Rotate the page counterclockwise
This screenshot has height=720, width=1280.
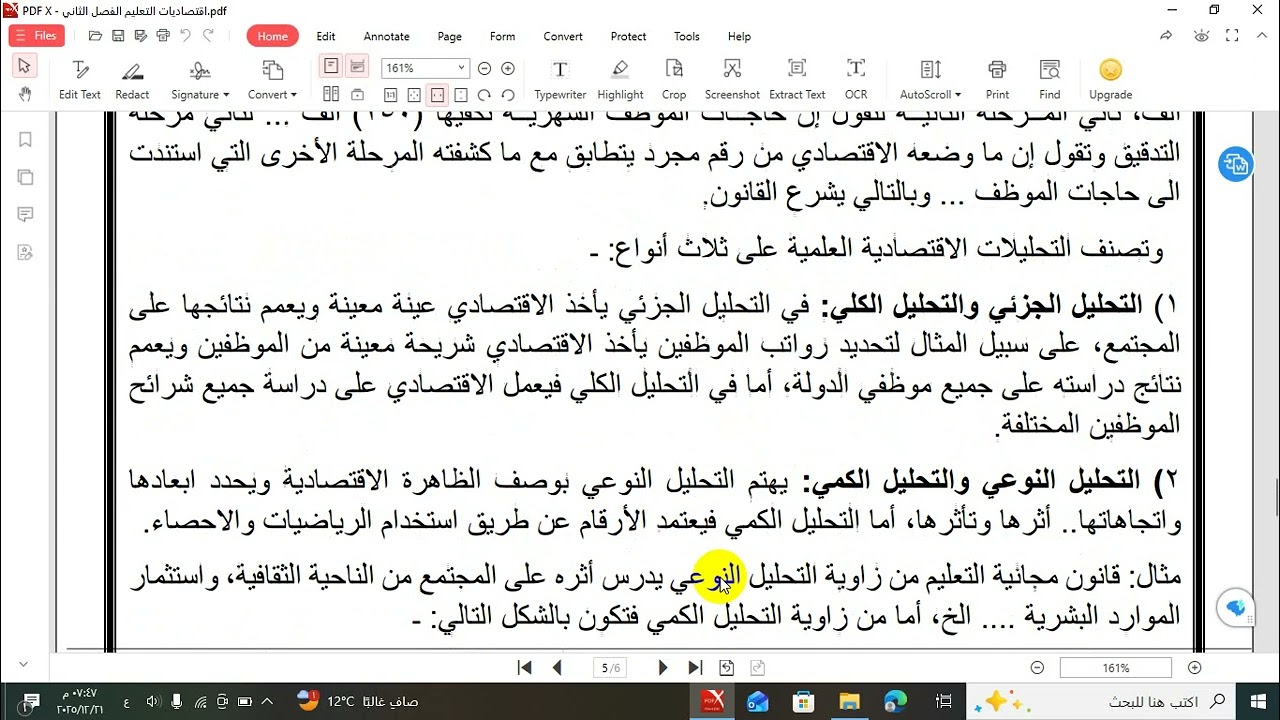coord(508,95)
